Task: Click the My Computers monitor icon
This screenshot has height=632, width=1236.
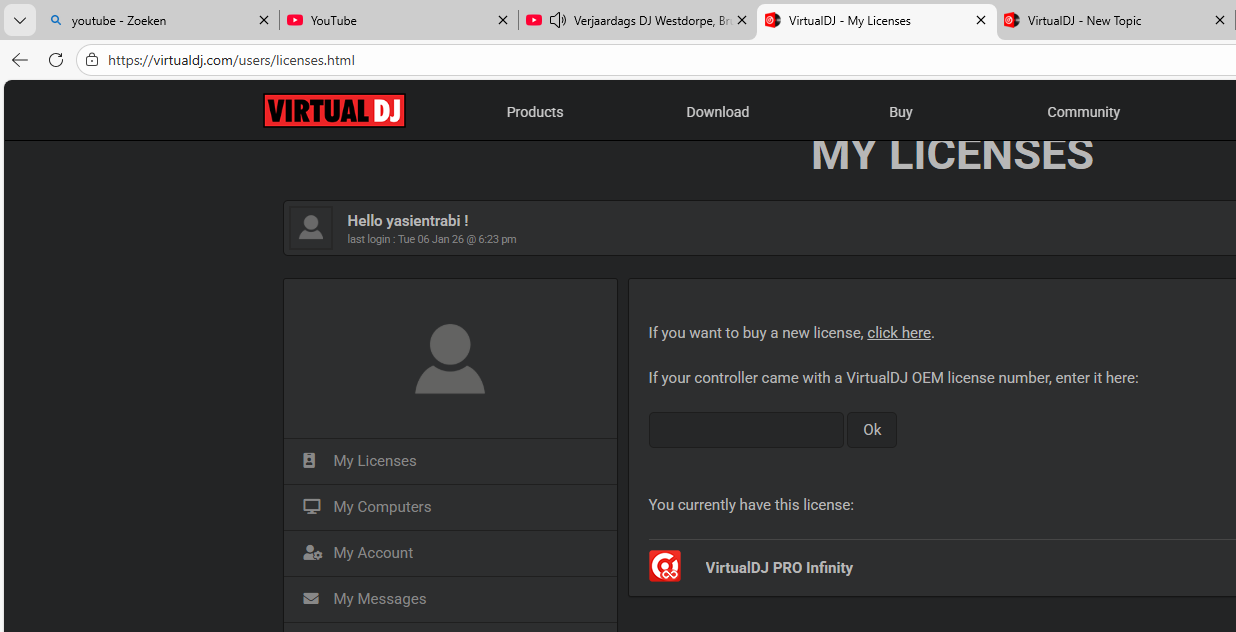Action: (312, 507)
